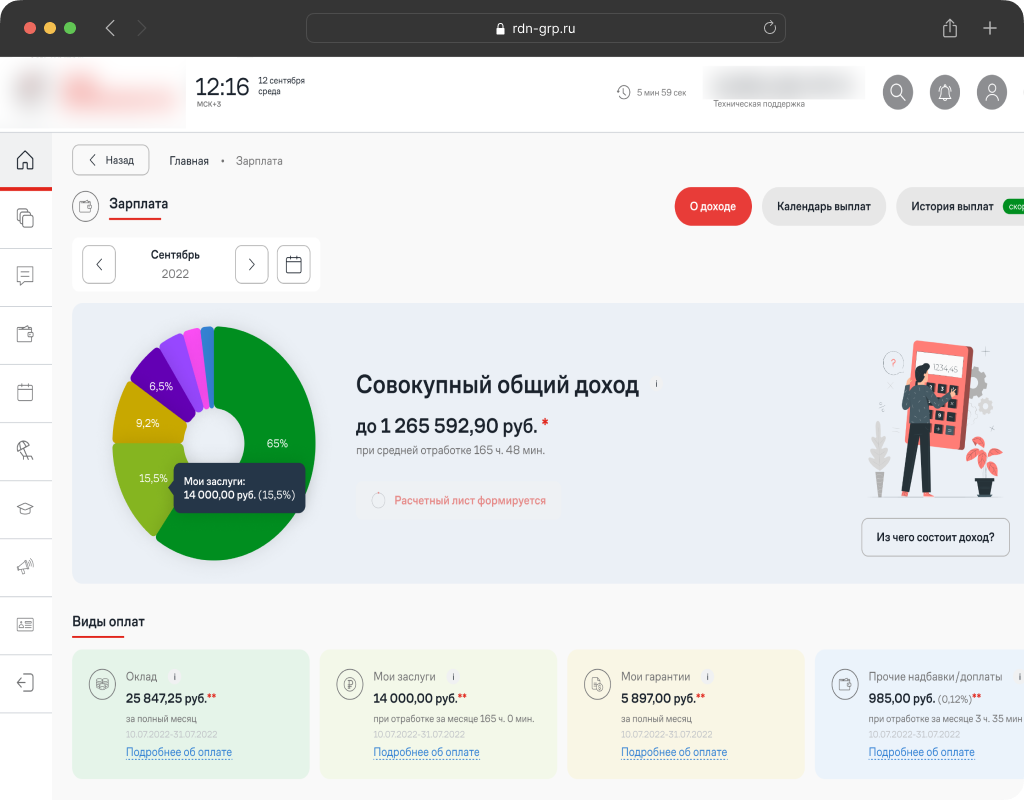Click the Из чего состоит доход? button
1024x800 pixels.
pos(935,537)
